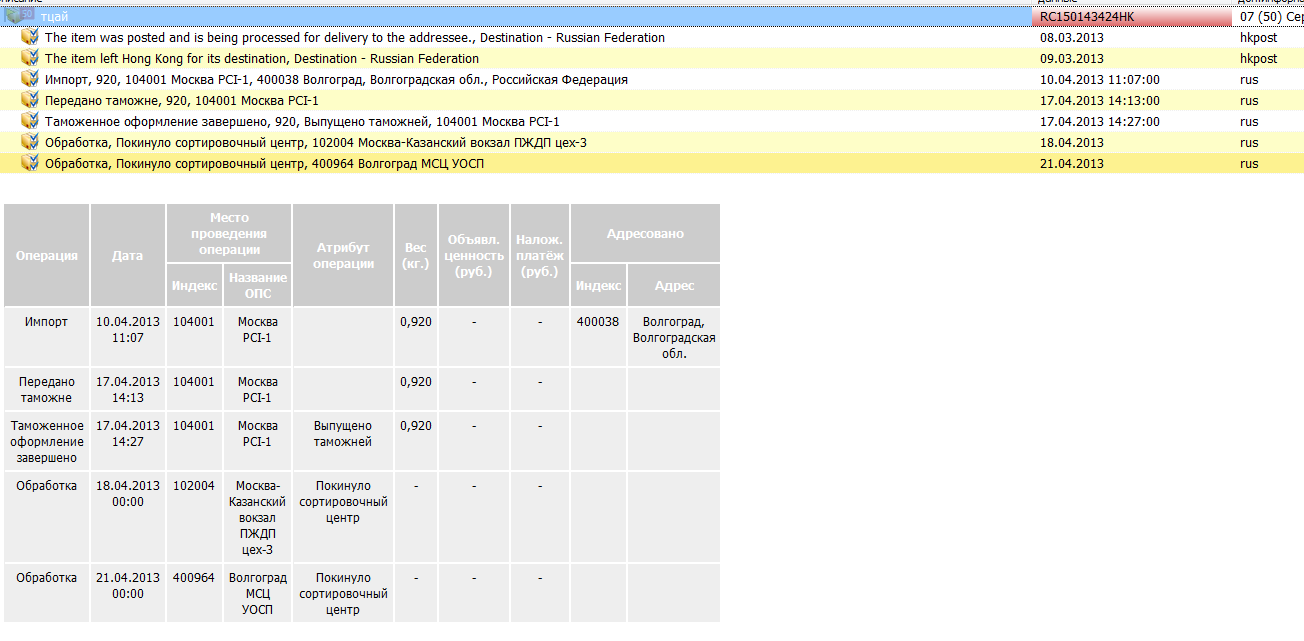Viewport: 1304px width, 641px height.
Task: Click the "Налож. платёж (руб.)" table header
Action: point(540,255)
